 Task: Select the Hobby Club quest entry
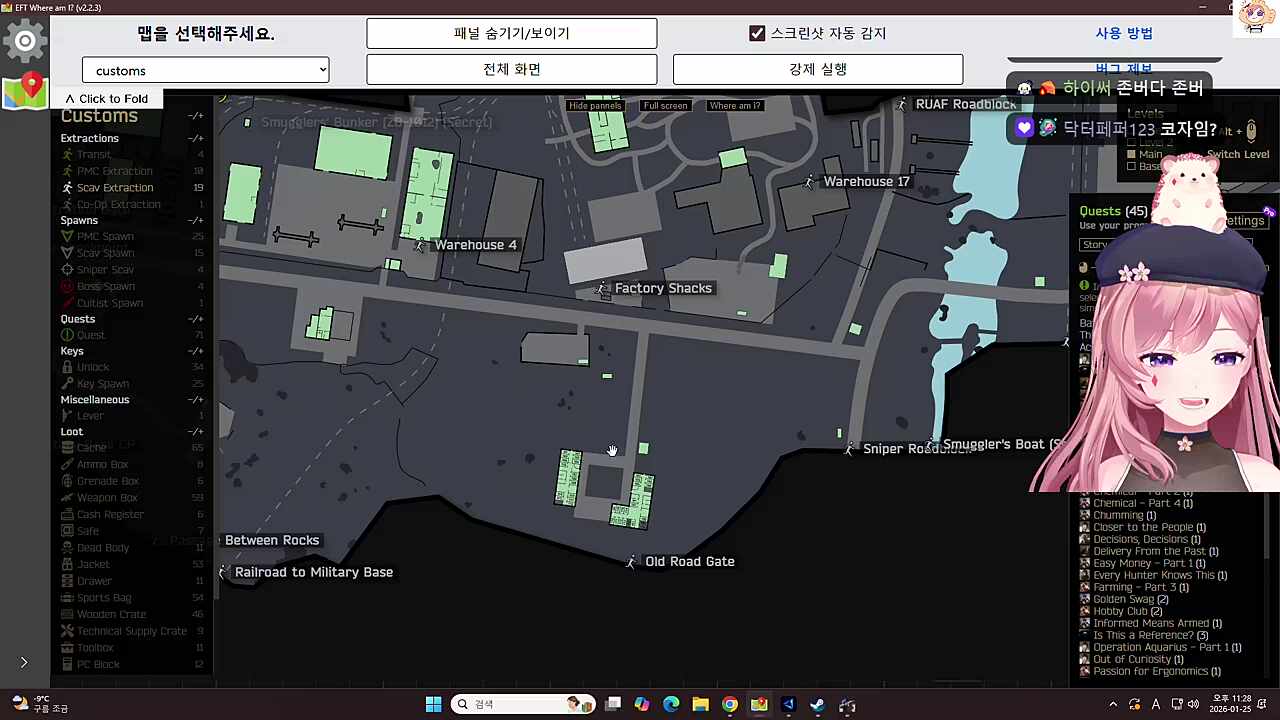click(x=1127, y=611)
